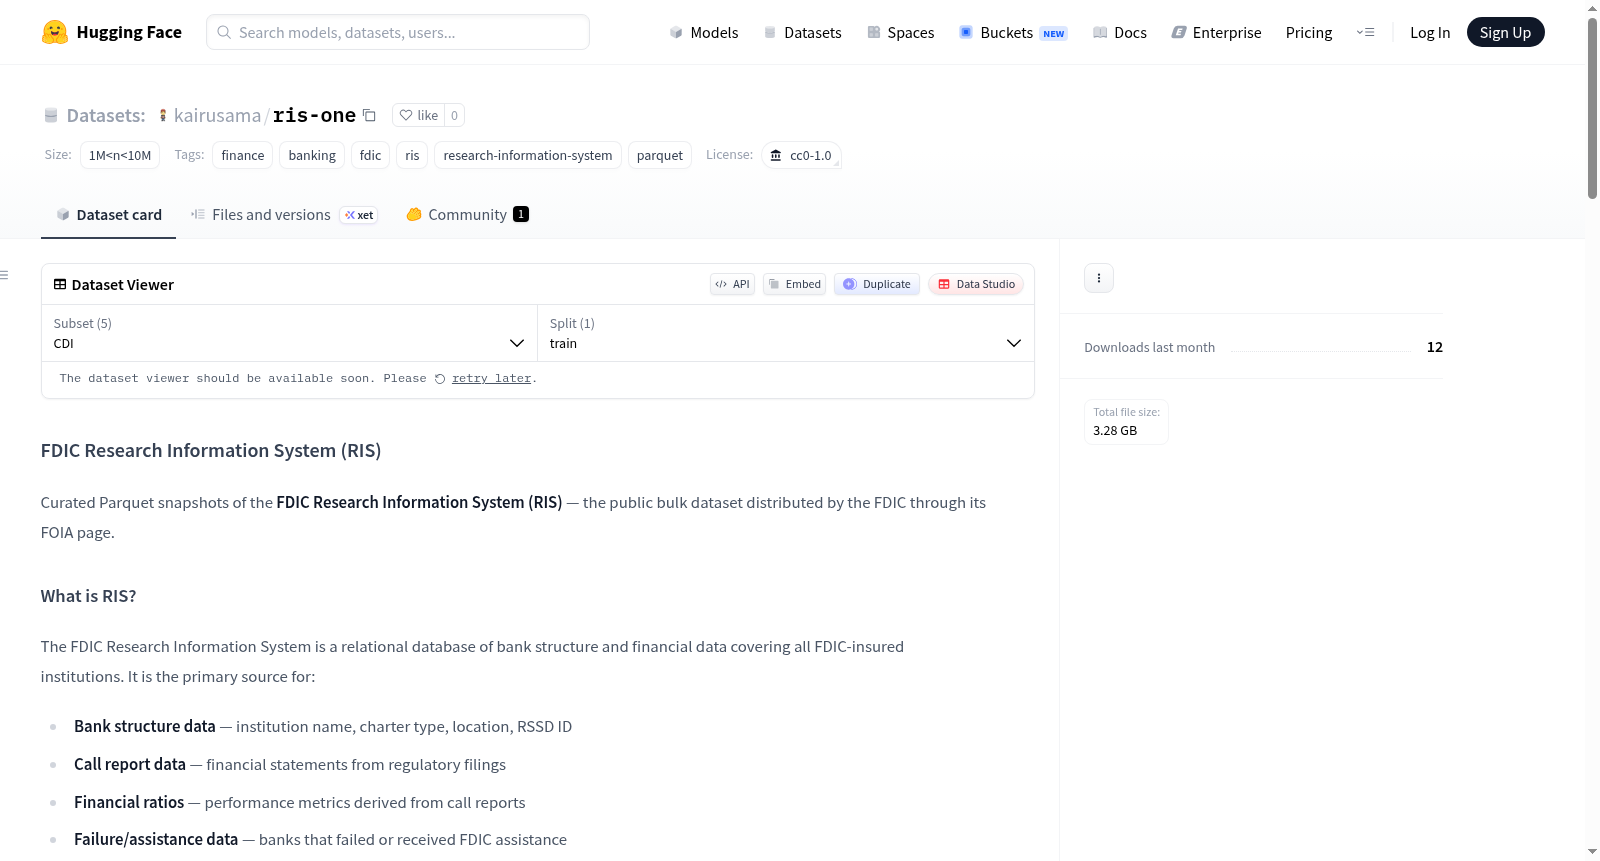Image resolution: width=1600 pixels, height=861 pixels.
Task: Select the research-information-system tag
Action: [x=528, y=155]
